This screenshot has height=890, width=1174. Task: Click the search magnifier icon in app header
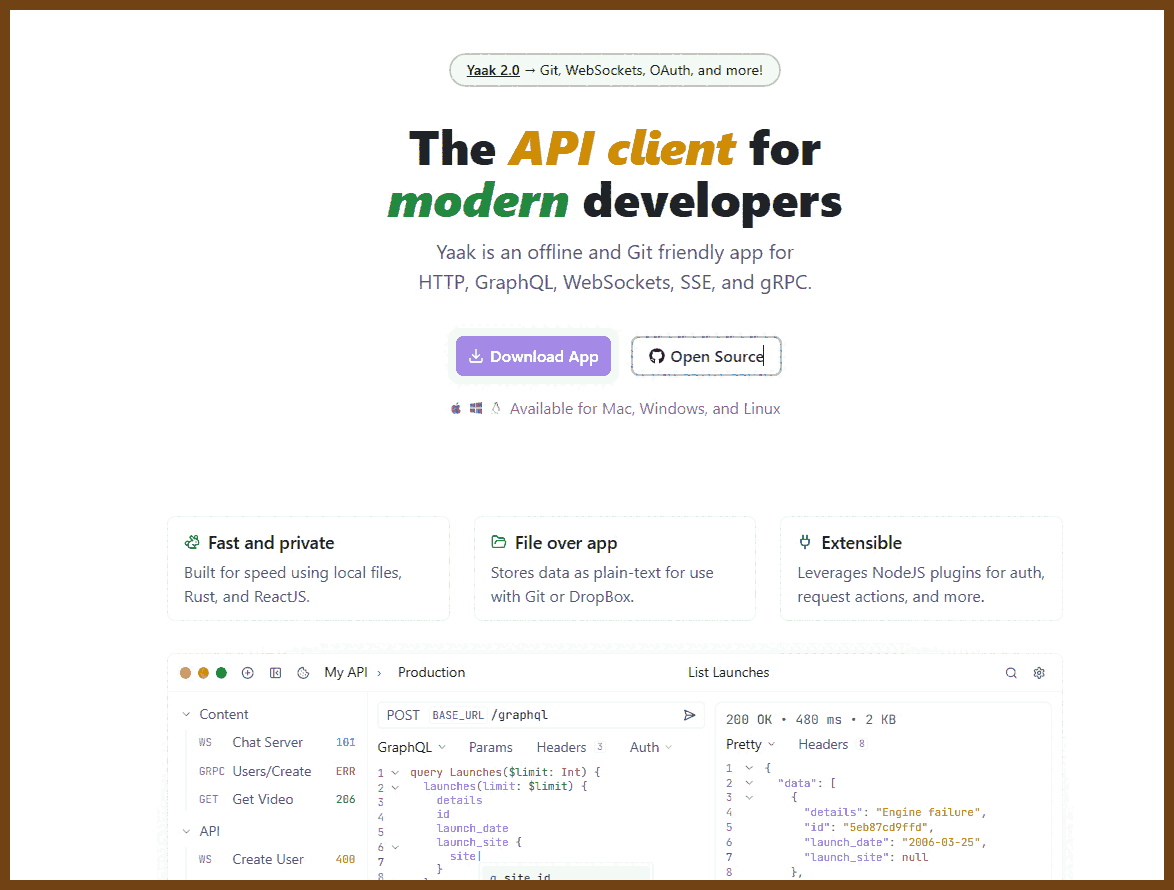[x=1011, y=673]
